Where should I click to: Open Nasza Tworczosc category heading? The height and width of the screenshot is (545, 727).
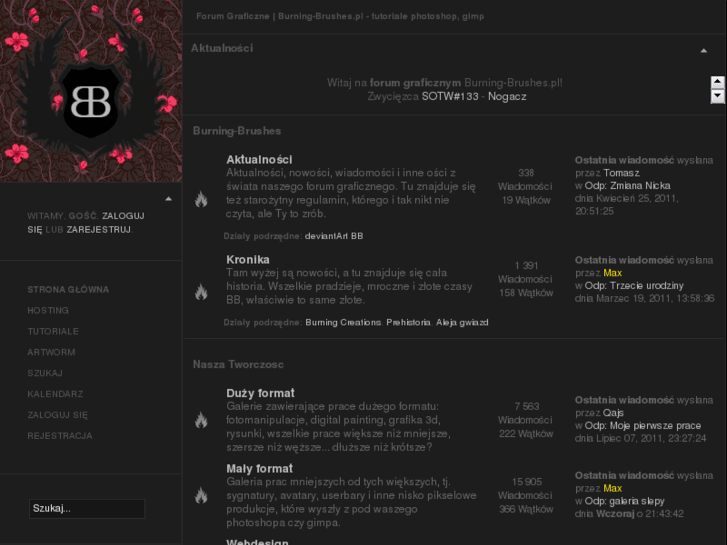tap(238, 364)
